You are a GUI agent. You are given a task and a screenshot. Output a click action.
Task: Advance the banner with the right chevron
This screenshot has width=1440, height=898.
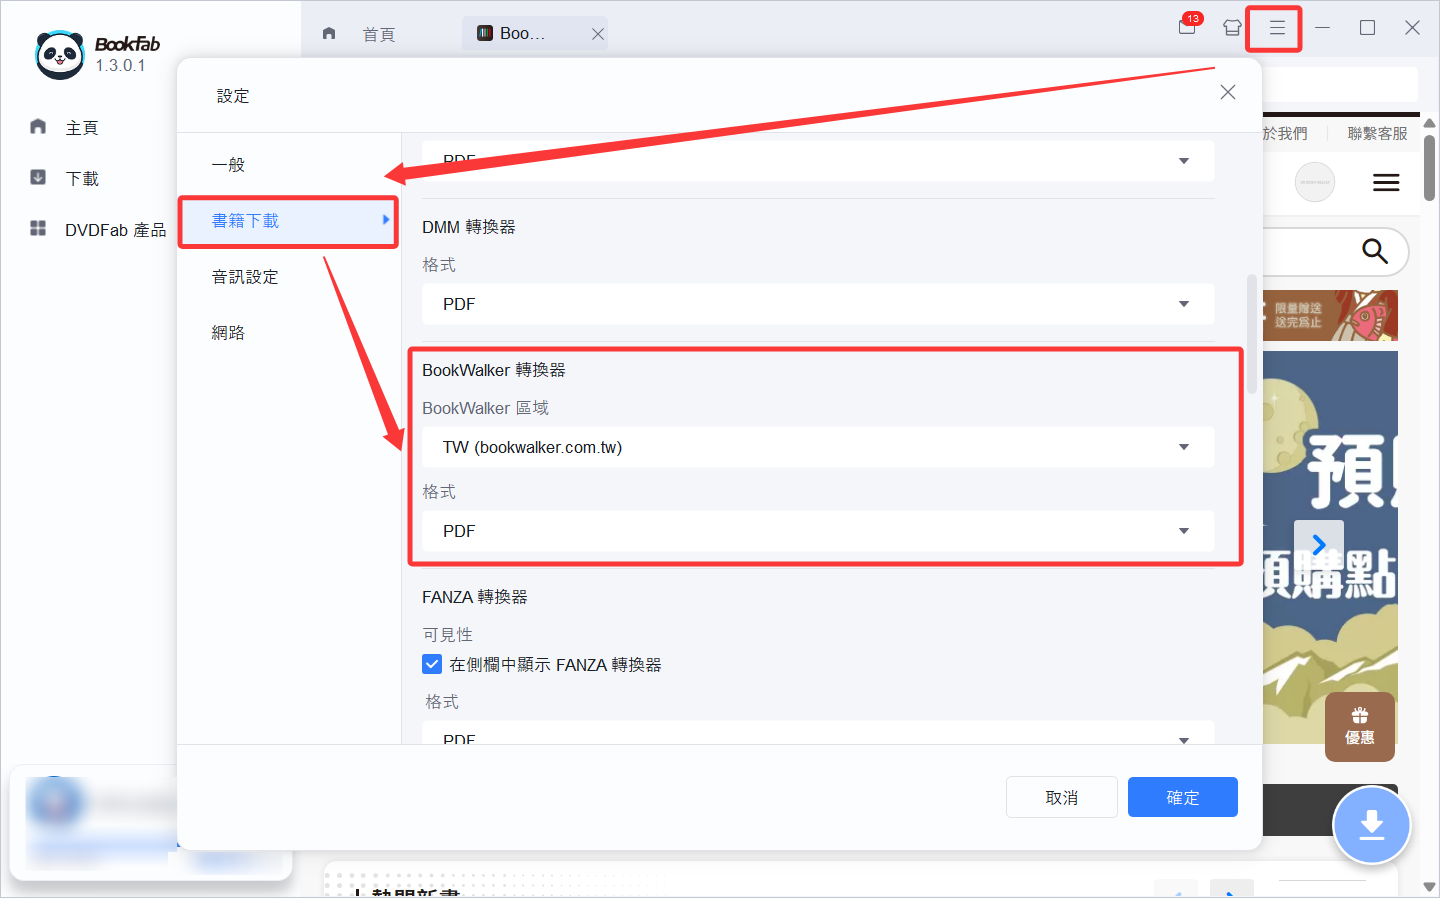1319,544
